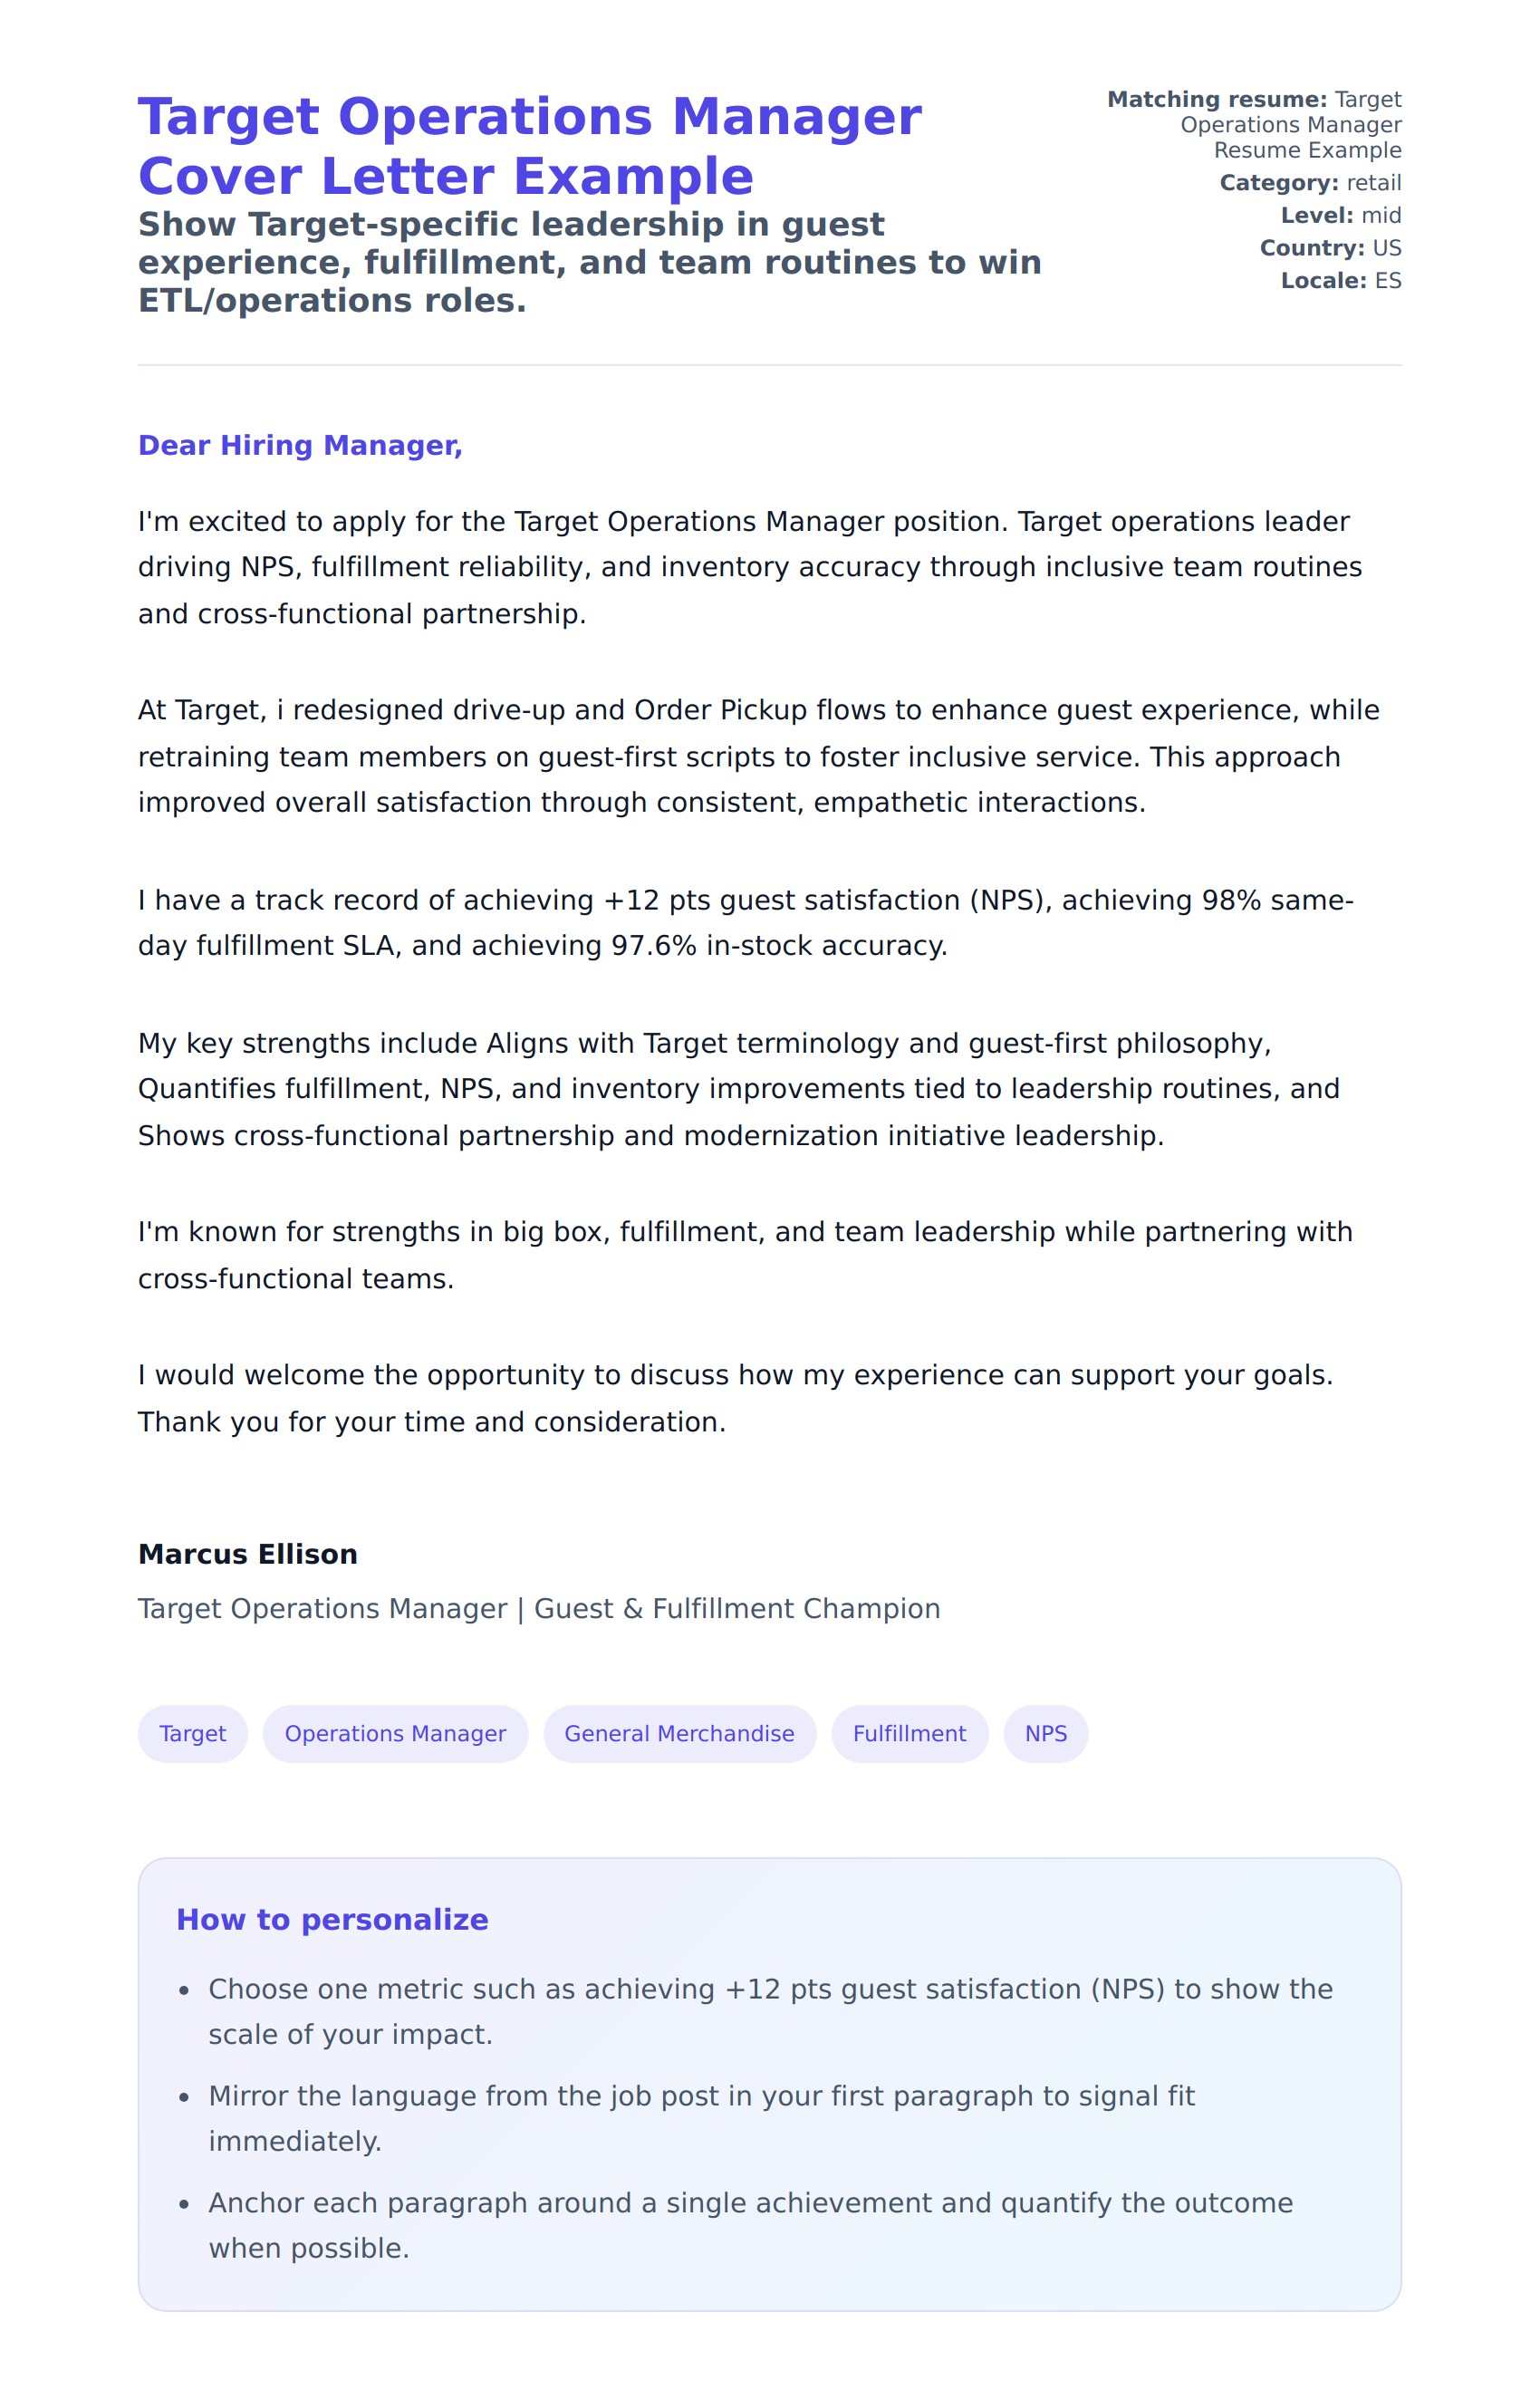Click the Cover Letter Example main title
Viewport: 1540px width, 2399px height.
pos(529,146)
